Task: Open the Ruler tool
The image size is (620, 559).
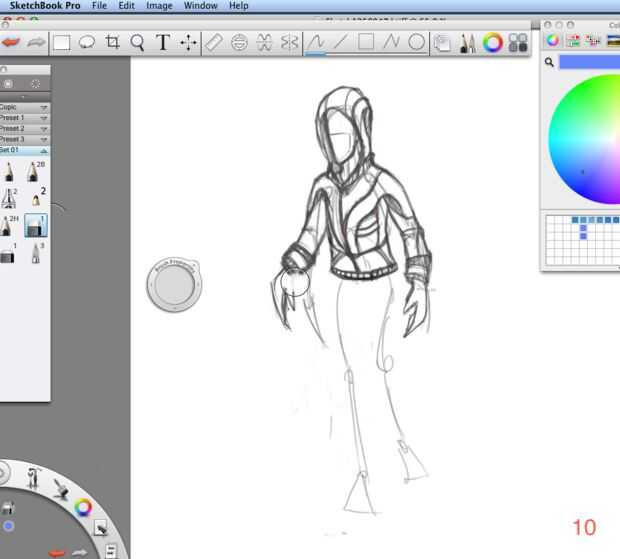Action: [x=213, y=42]
